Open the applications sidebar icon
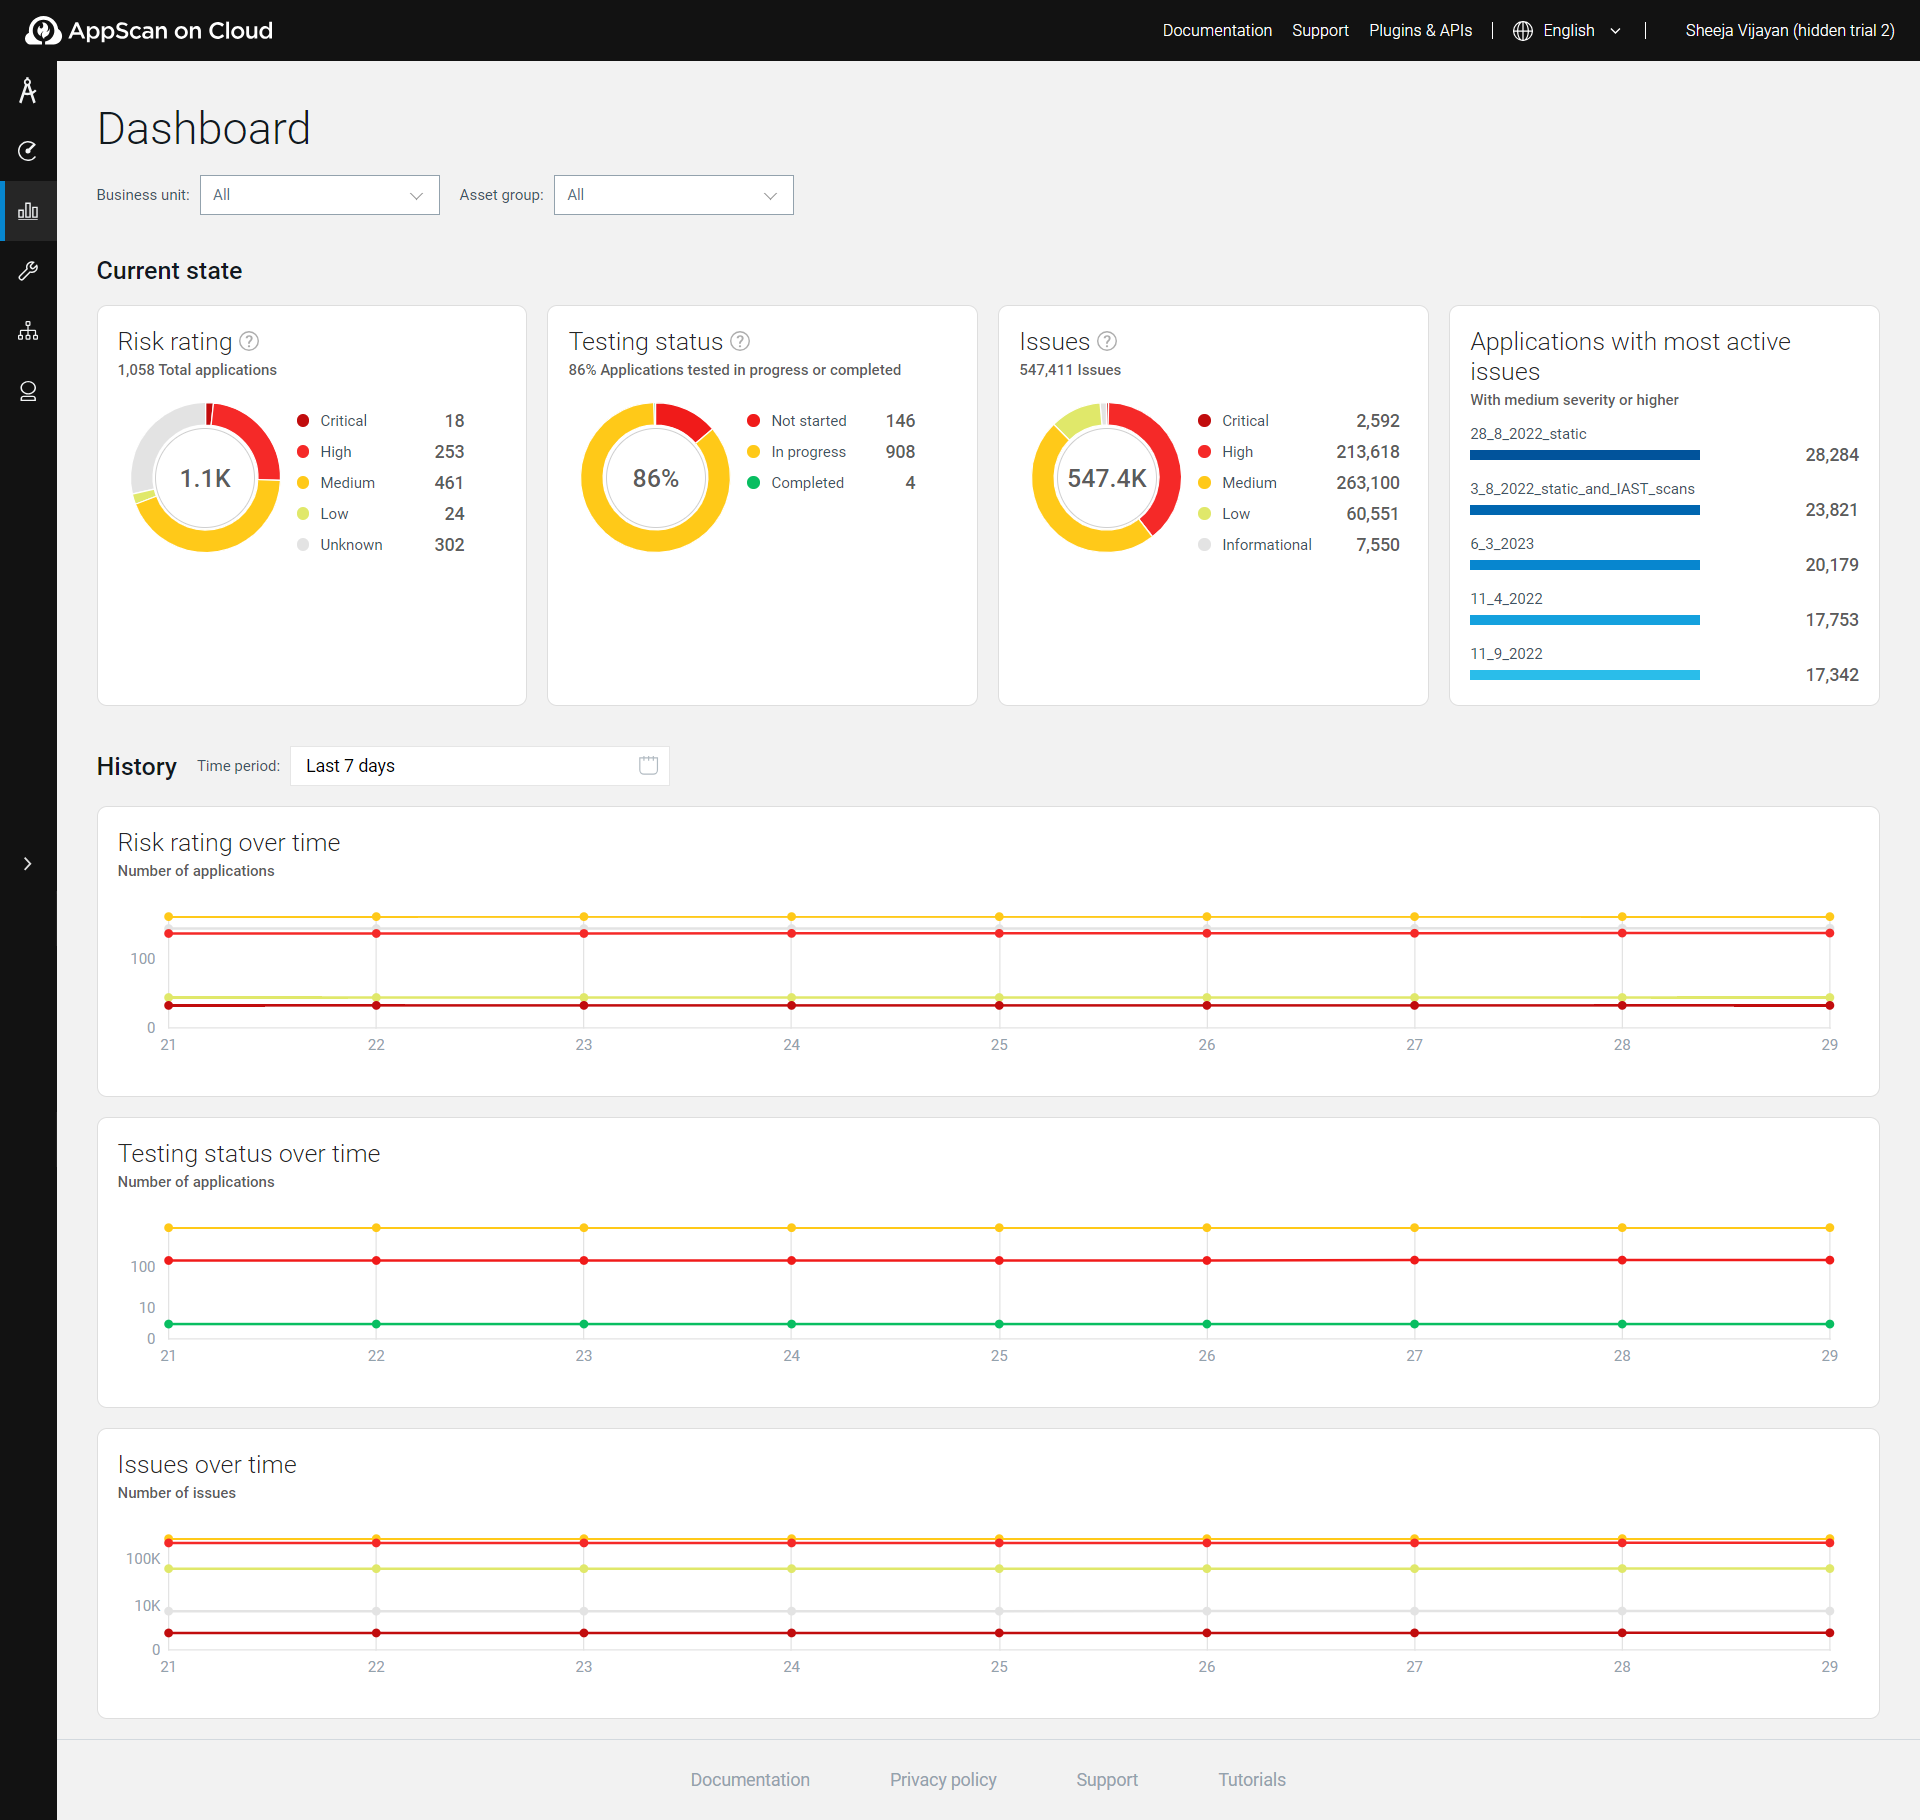1920x1820 pixels. click(28, 91)
